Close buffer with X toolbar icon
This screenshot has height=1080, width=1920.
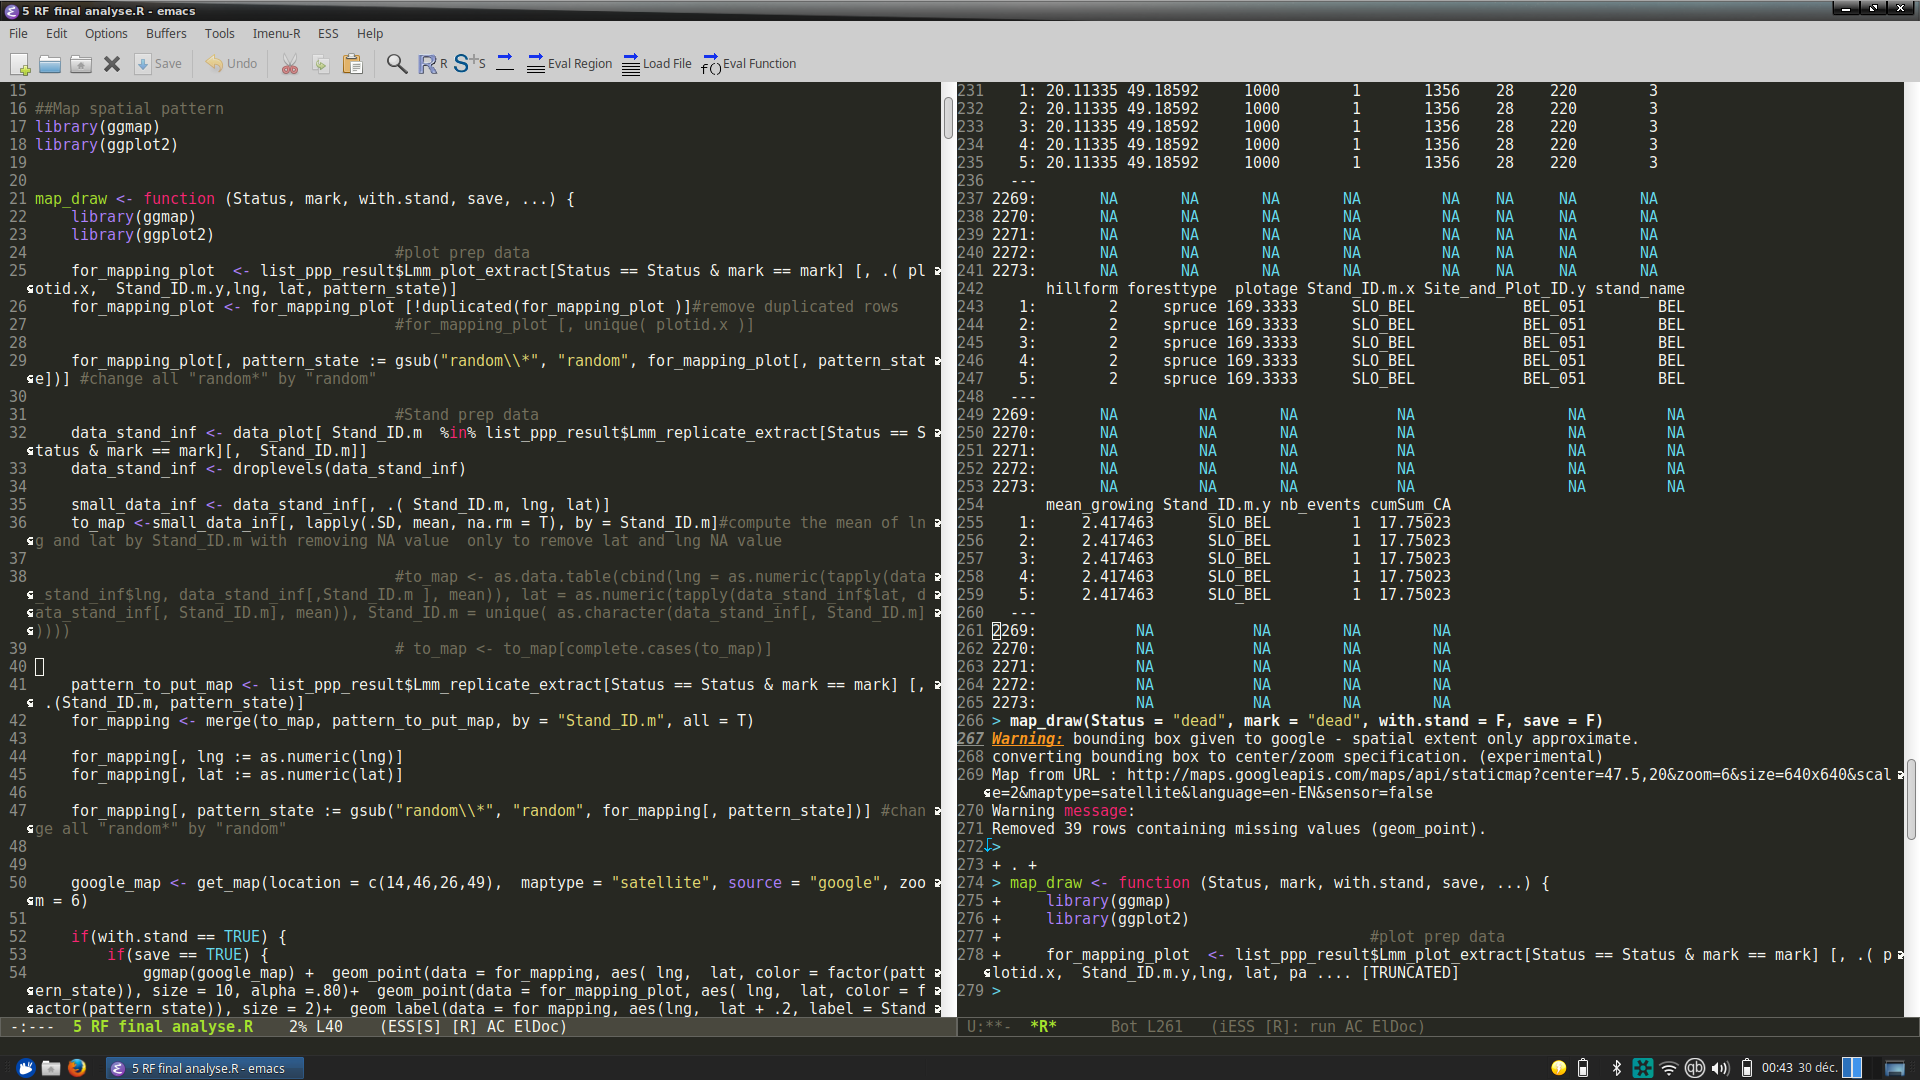tap(112, 64)
